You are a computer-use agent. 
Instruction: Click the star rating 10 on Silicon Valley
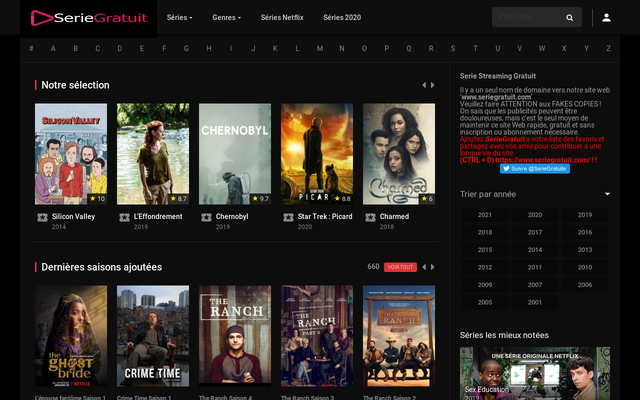coord(97,199)
